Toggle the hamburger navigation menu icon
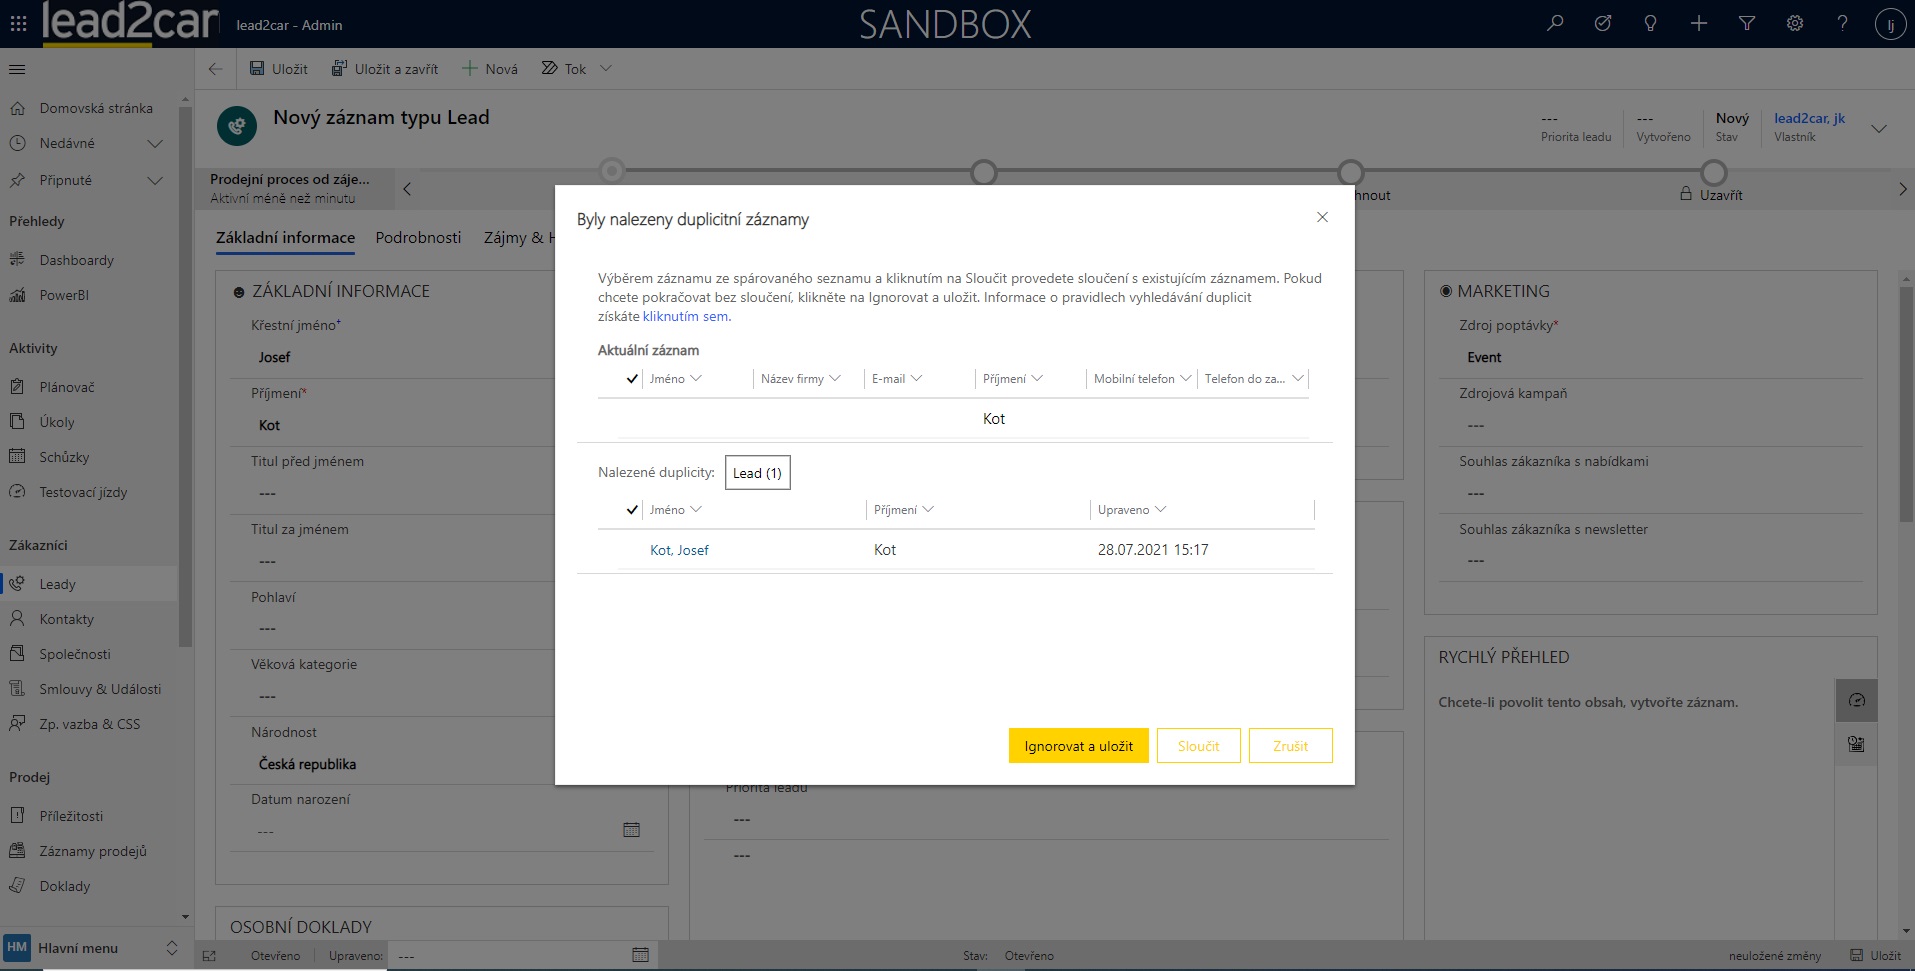This screenshot has width=1915, height=971. click(17, 69)
